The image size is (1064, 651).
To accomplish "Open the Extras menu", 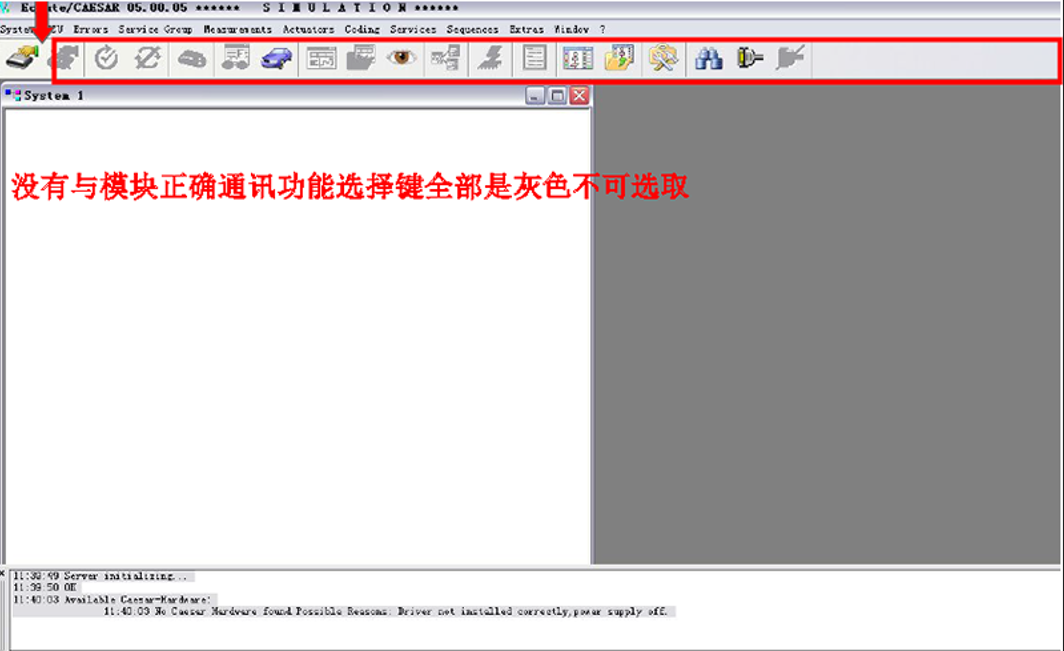I will pyautogui.click(x=527, y=29).
